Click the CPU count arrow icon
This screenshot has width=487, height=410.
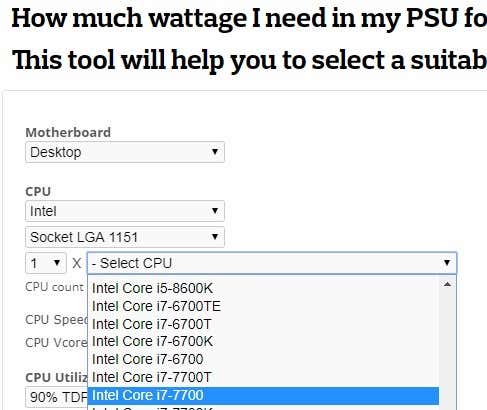[x=57, y=263]
